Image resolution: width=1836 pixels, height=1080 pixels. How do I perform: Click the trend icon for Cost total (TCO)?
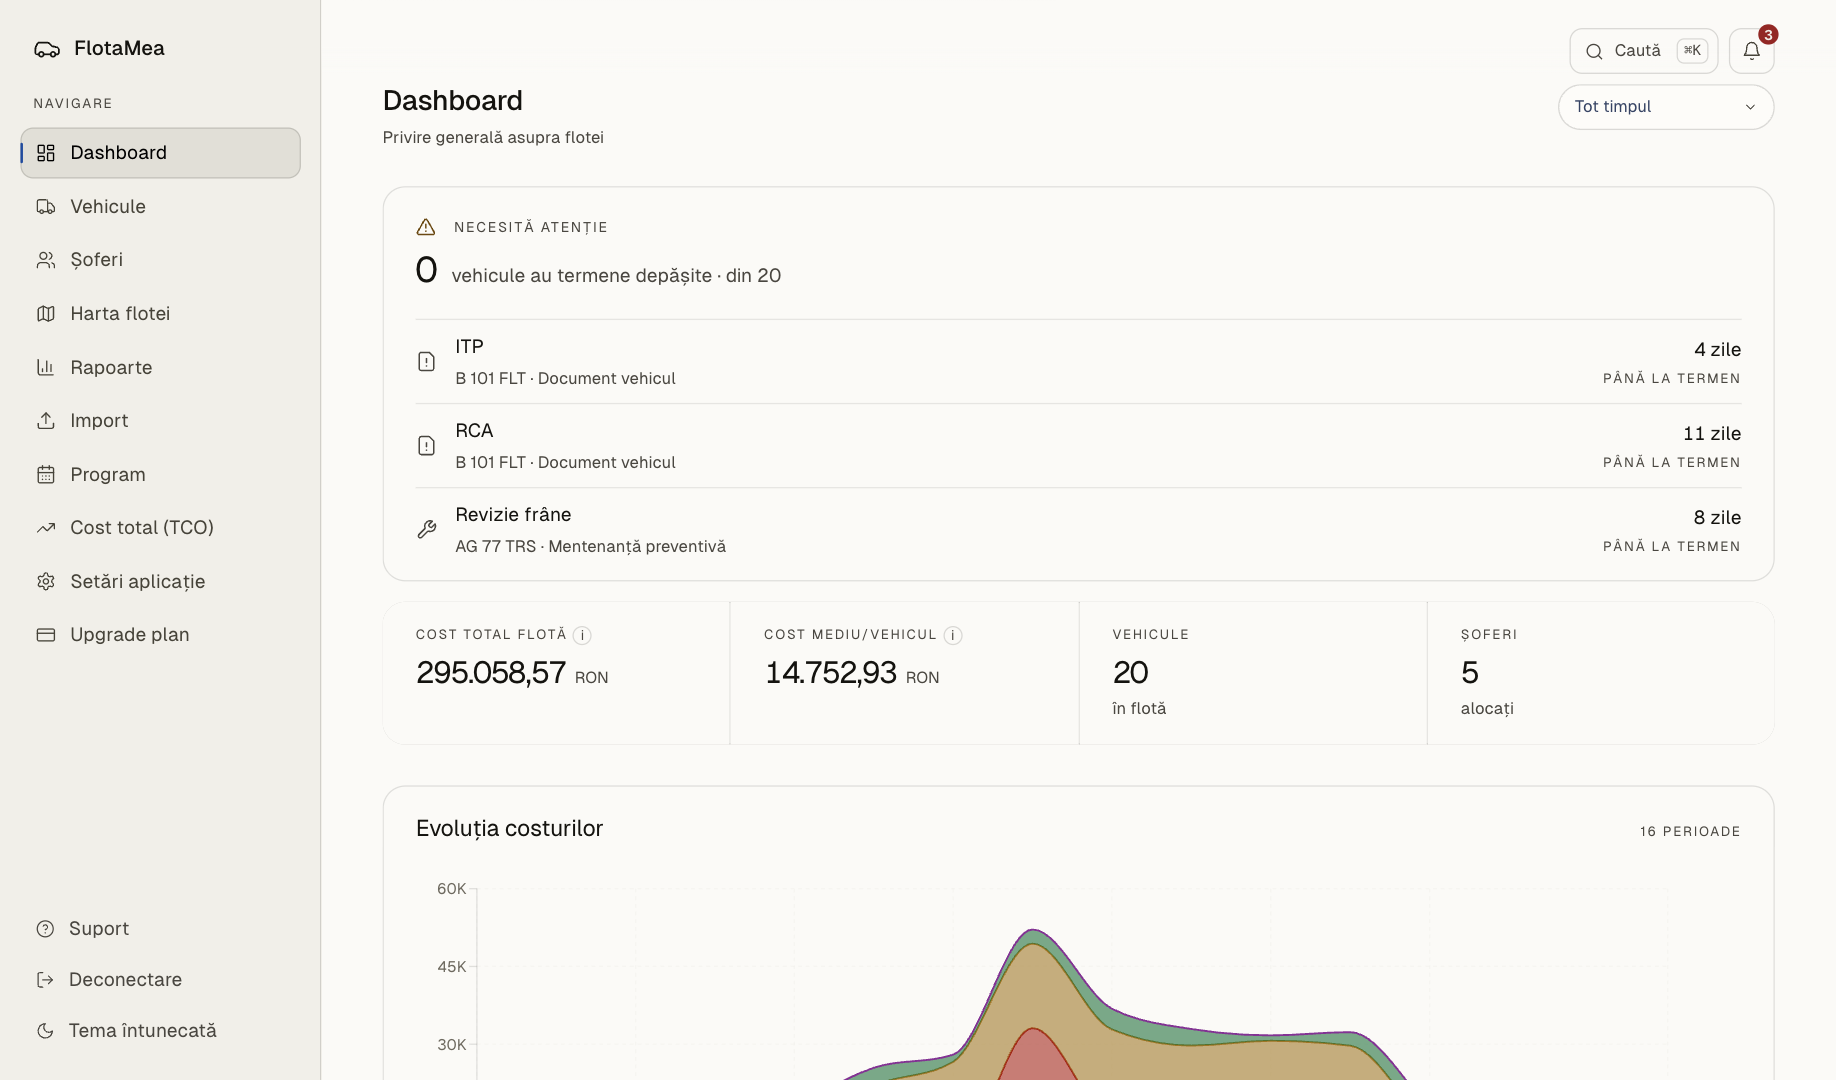click(x=46, y=528)
